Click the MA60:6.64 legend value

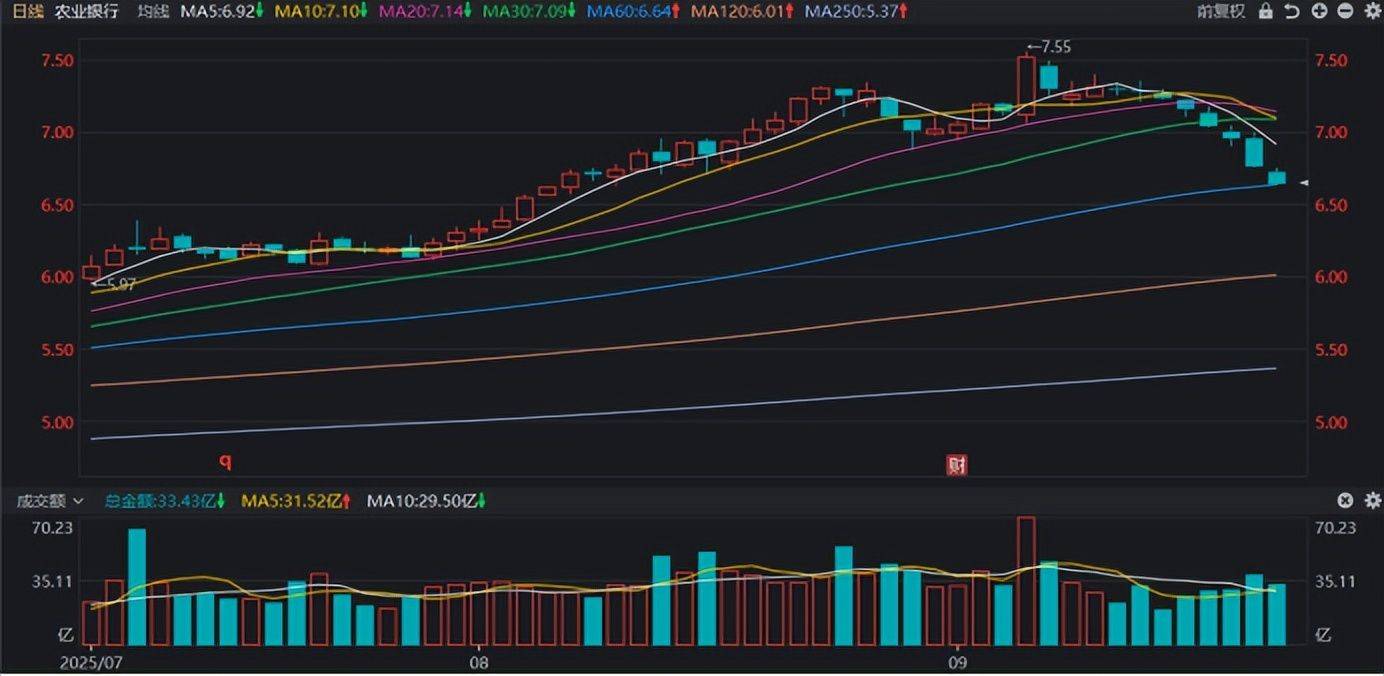(x=635, y=12)
